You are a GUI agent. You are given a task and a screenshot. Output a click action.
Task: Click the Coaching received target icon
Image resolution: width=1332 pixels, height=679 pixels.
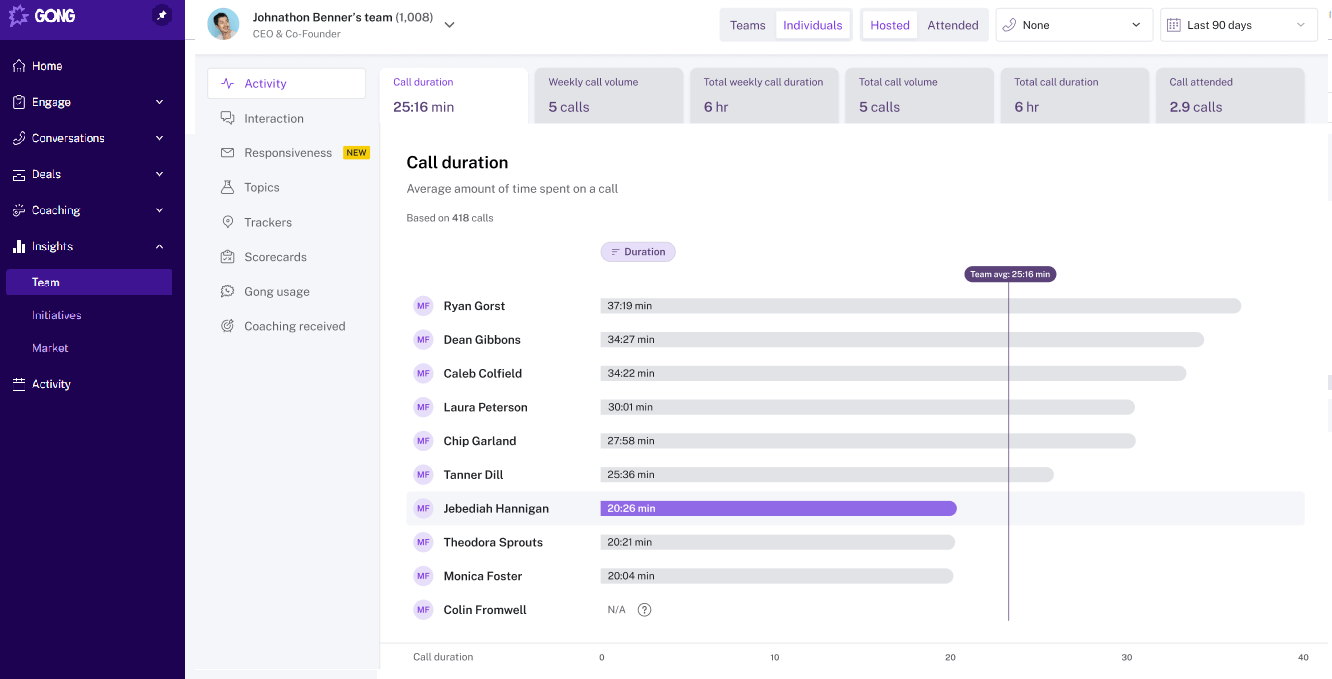227,326
